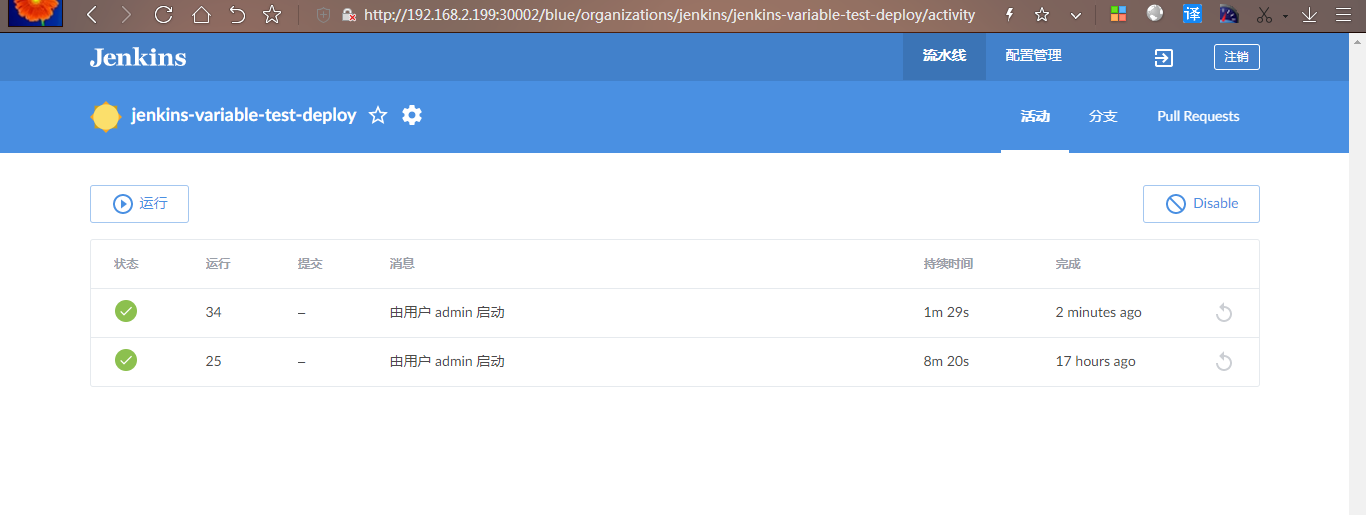Click the shield security icon in address bar
Screen dimensions: 1366x515
(x=323, y=15)
